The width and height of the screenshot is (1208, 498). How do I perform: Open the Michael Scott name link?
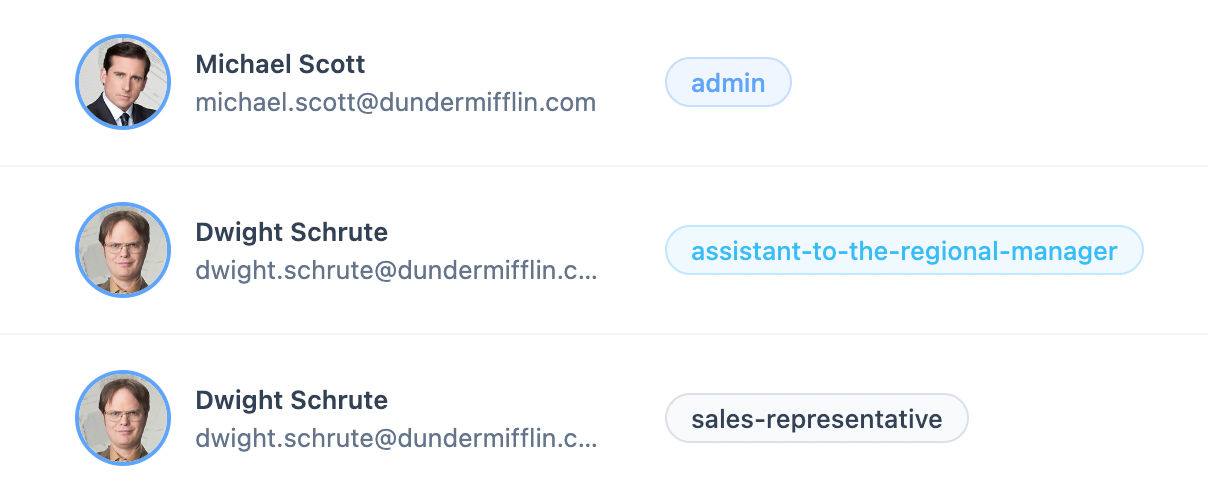(x=280, y=64)
